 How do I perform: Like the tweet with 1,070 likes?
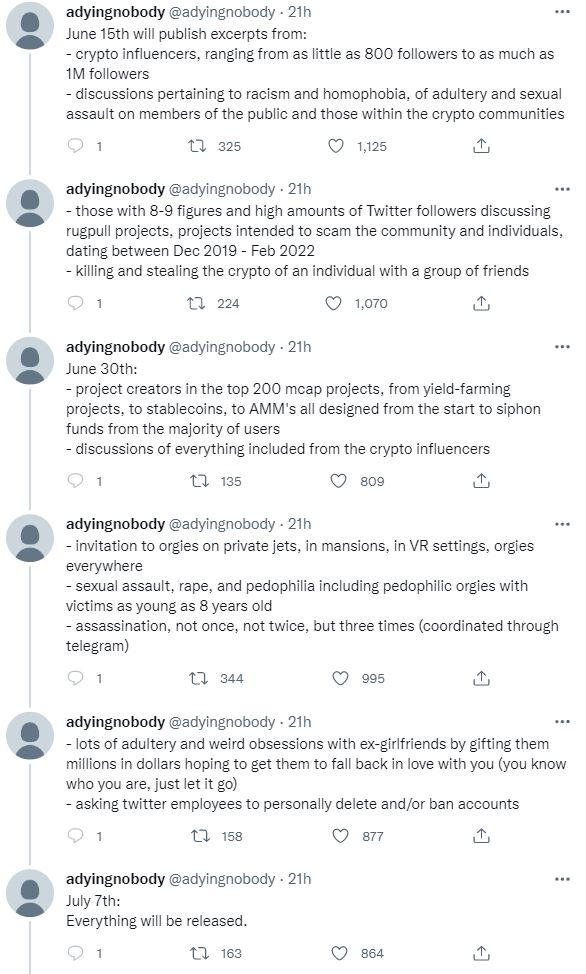click(x=334, y=303)
